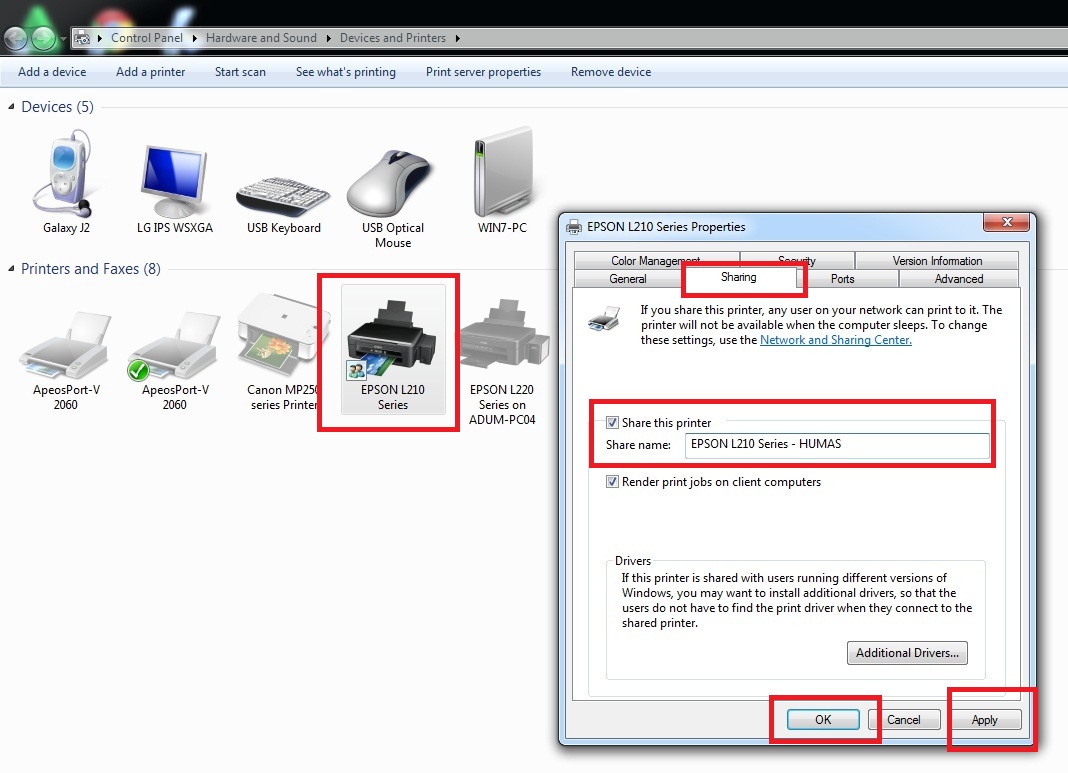The image size is (1068, 773).
Task: Click the printer icon in Properties title bar
Action: (574, 227)
